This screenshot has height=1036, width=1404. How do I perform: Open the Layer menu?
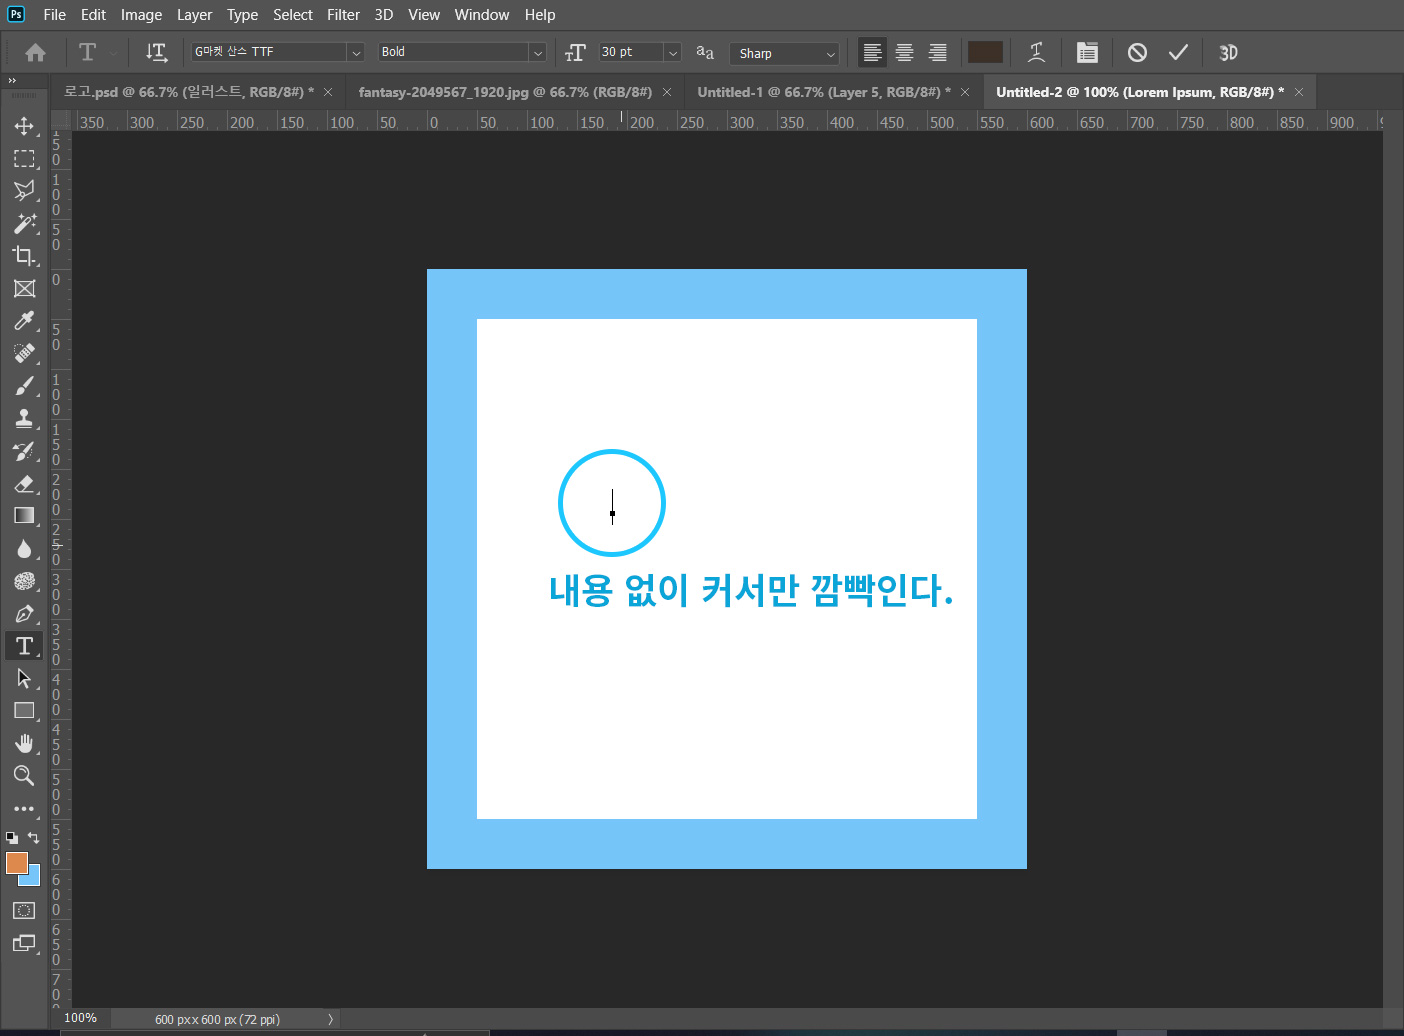click(x=194, y=15)
